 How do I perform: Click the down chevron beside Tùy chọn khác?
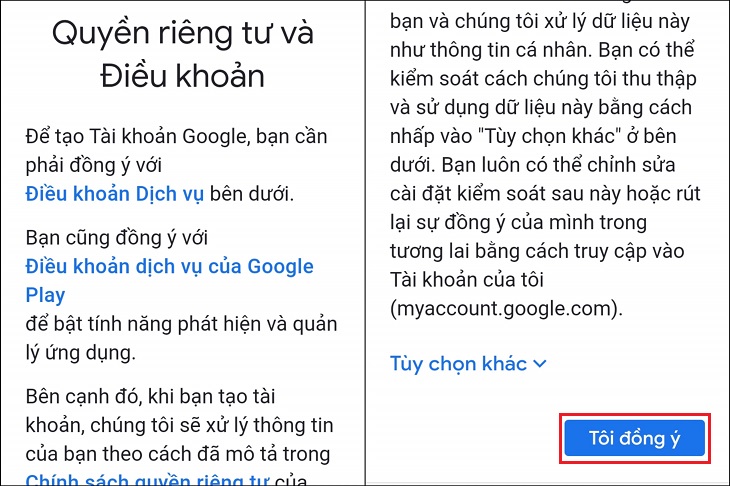[540, 364]
